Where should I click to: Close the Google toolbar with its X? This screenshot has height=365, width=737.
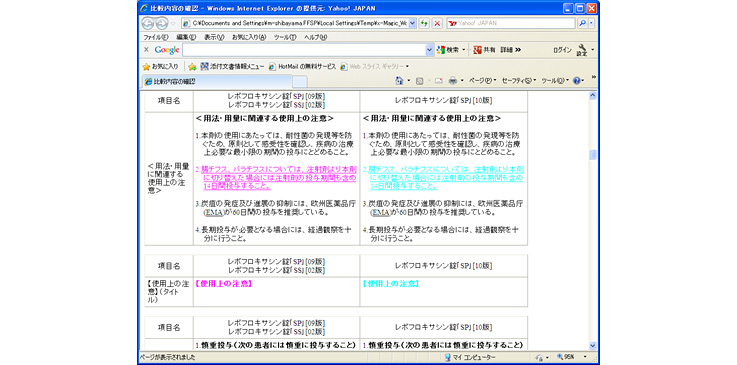coord(146,50)
